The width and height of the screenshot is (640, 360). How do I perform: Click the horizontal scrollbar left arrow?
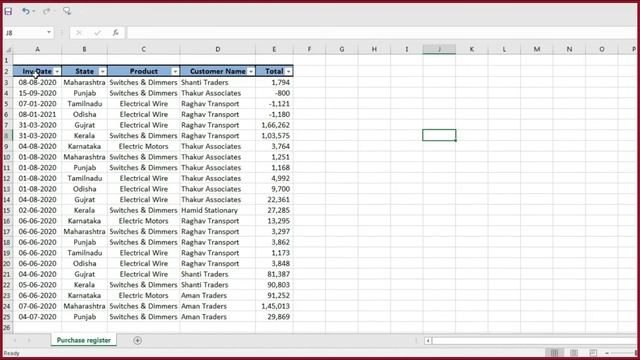pos(428,340)
